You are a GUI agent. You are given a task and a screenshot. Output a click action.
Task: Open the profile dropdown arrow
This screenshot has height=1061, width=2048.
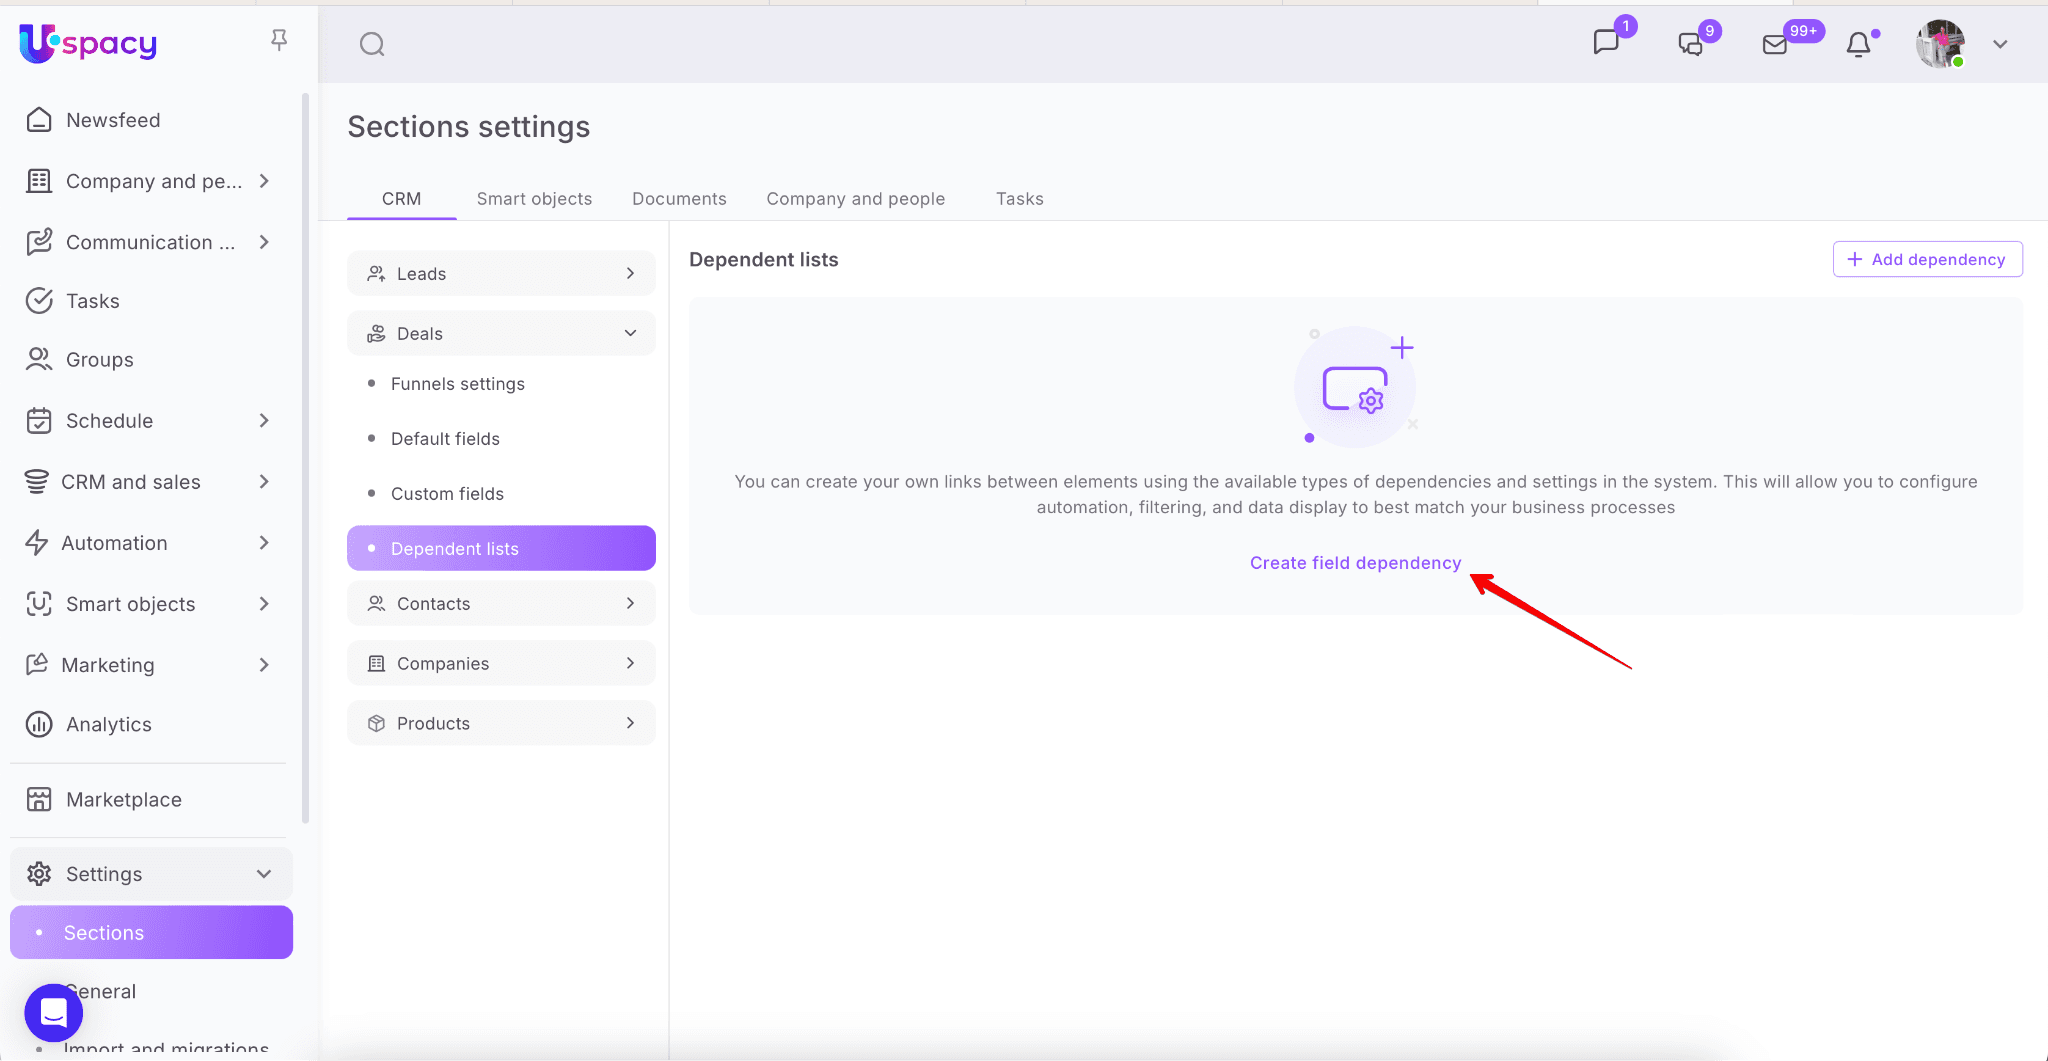(2000, 44)
